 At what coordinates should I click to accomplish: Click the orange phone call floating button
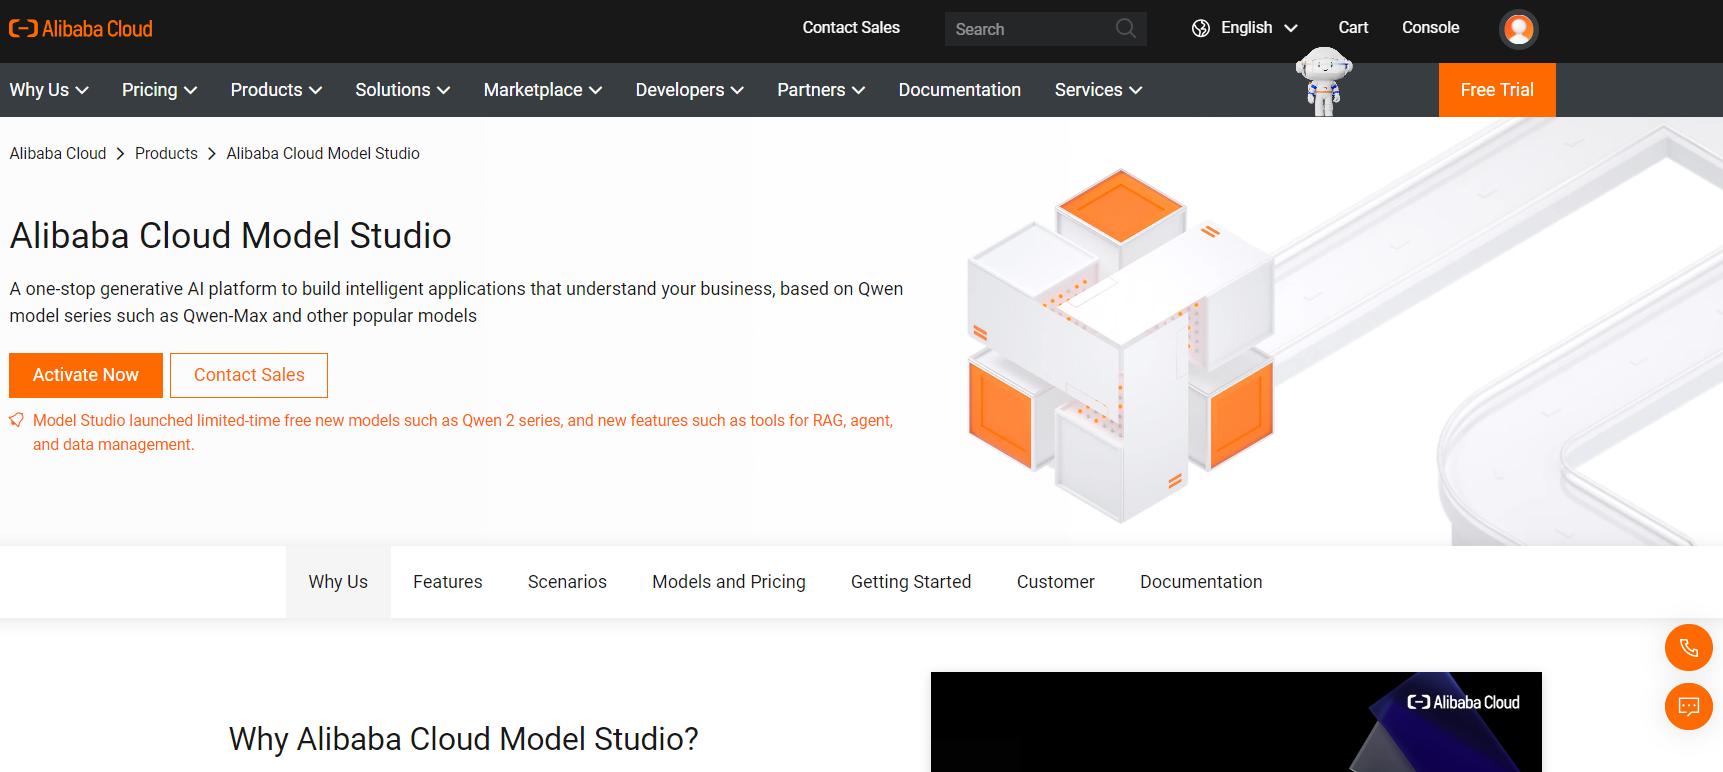(x=1688, y=647)
